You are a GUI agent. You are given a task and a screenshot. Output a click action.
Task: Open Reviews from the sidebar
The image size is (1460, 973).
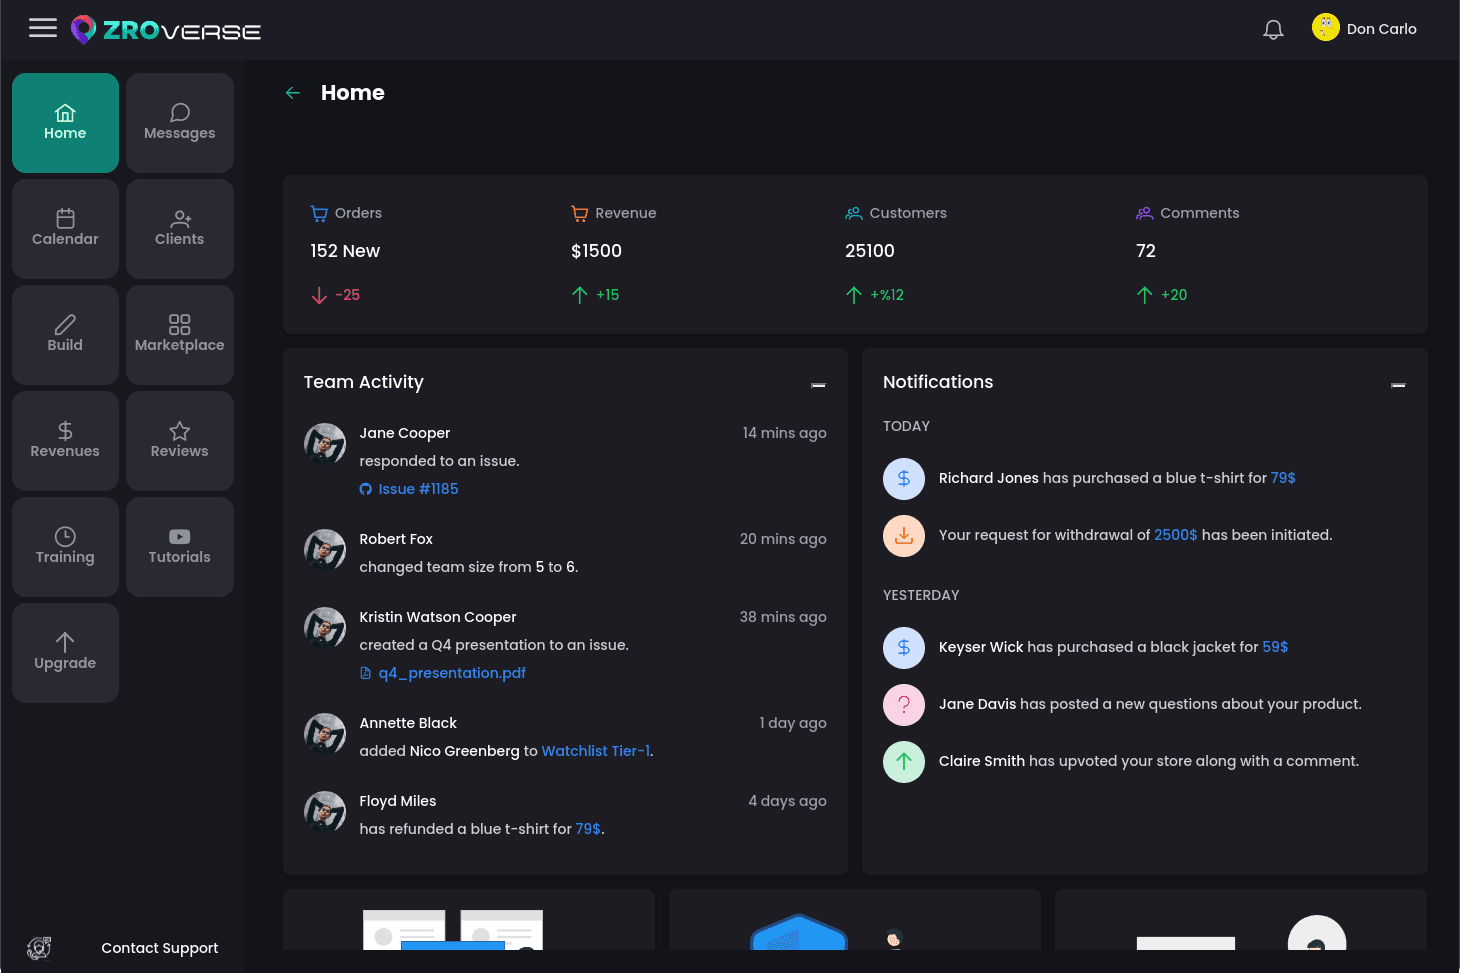pyautogui.click(x=180, y=441)
